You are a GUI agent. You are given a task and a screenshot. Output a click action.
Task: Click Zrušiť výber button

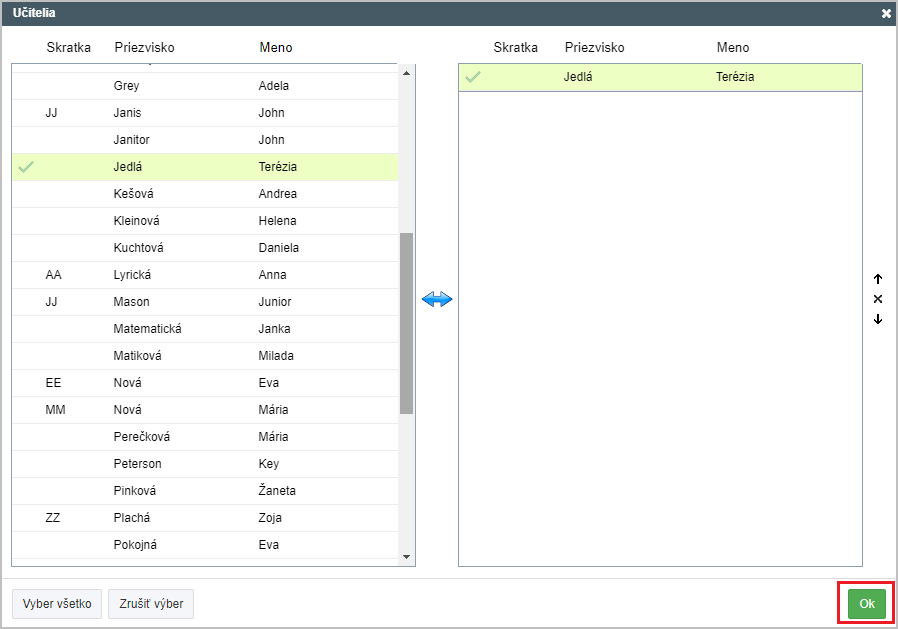(x=151, y=604)
